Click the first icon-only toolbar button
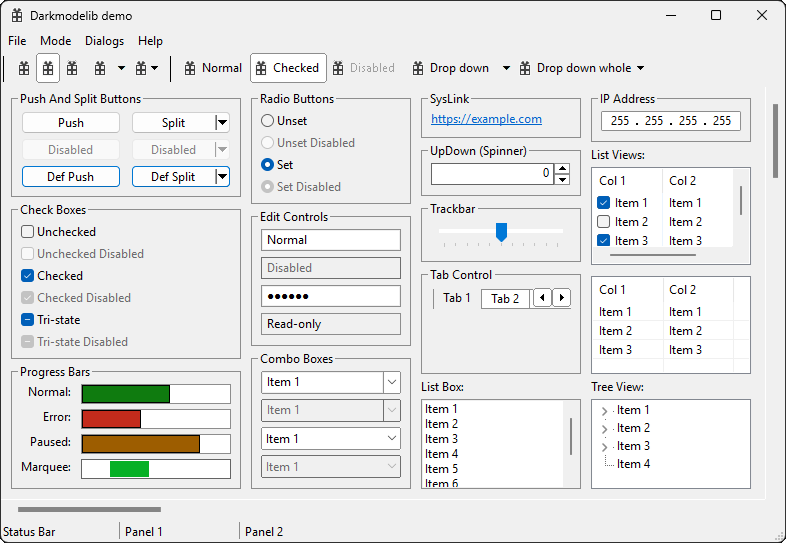 coord(24,68)
